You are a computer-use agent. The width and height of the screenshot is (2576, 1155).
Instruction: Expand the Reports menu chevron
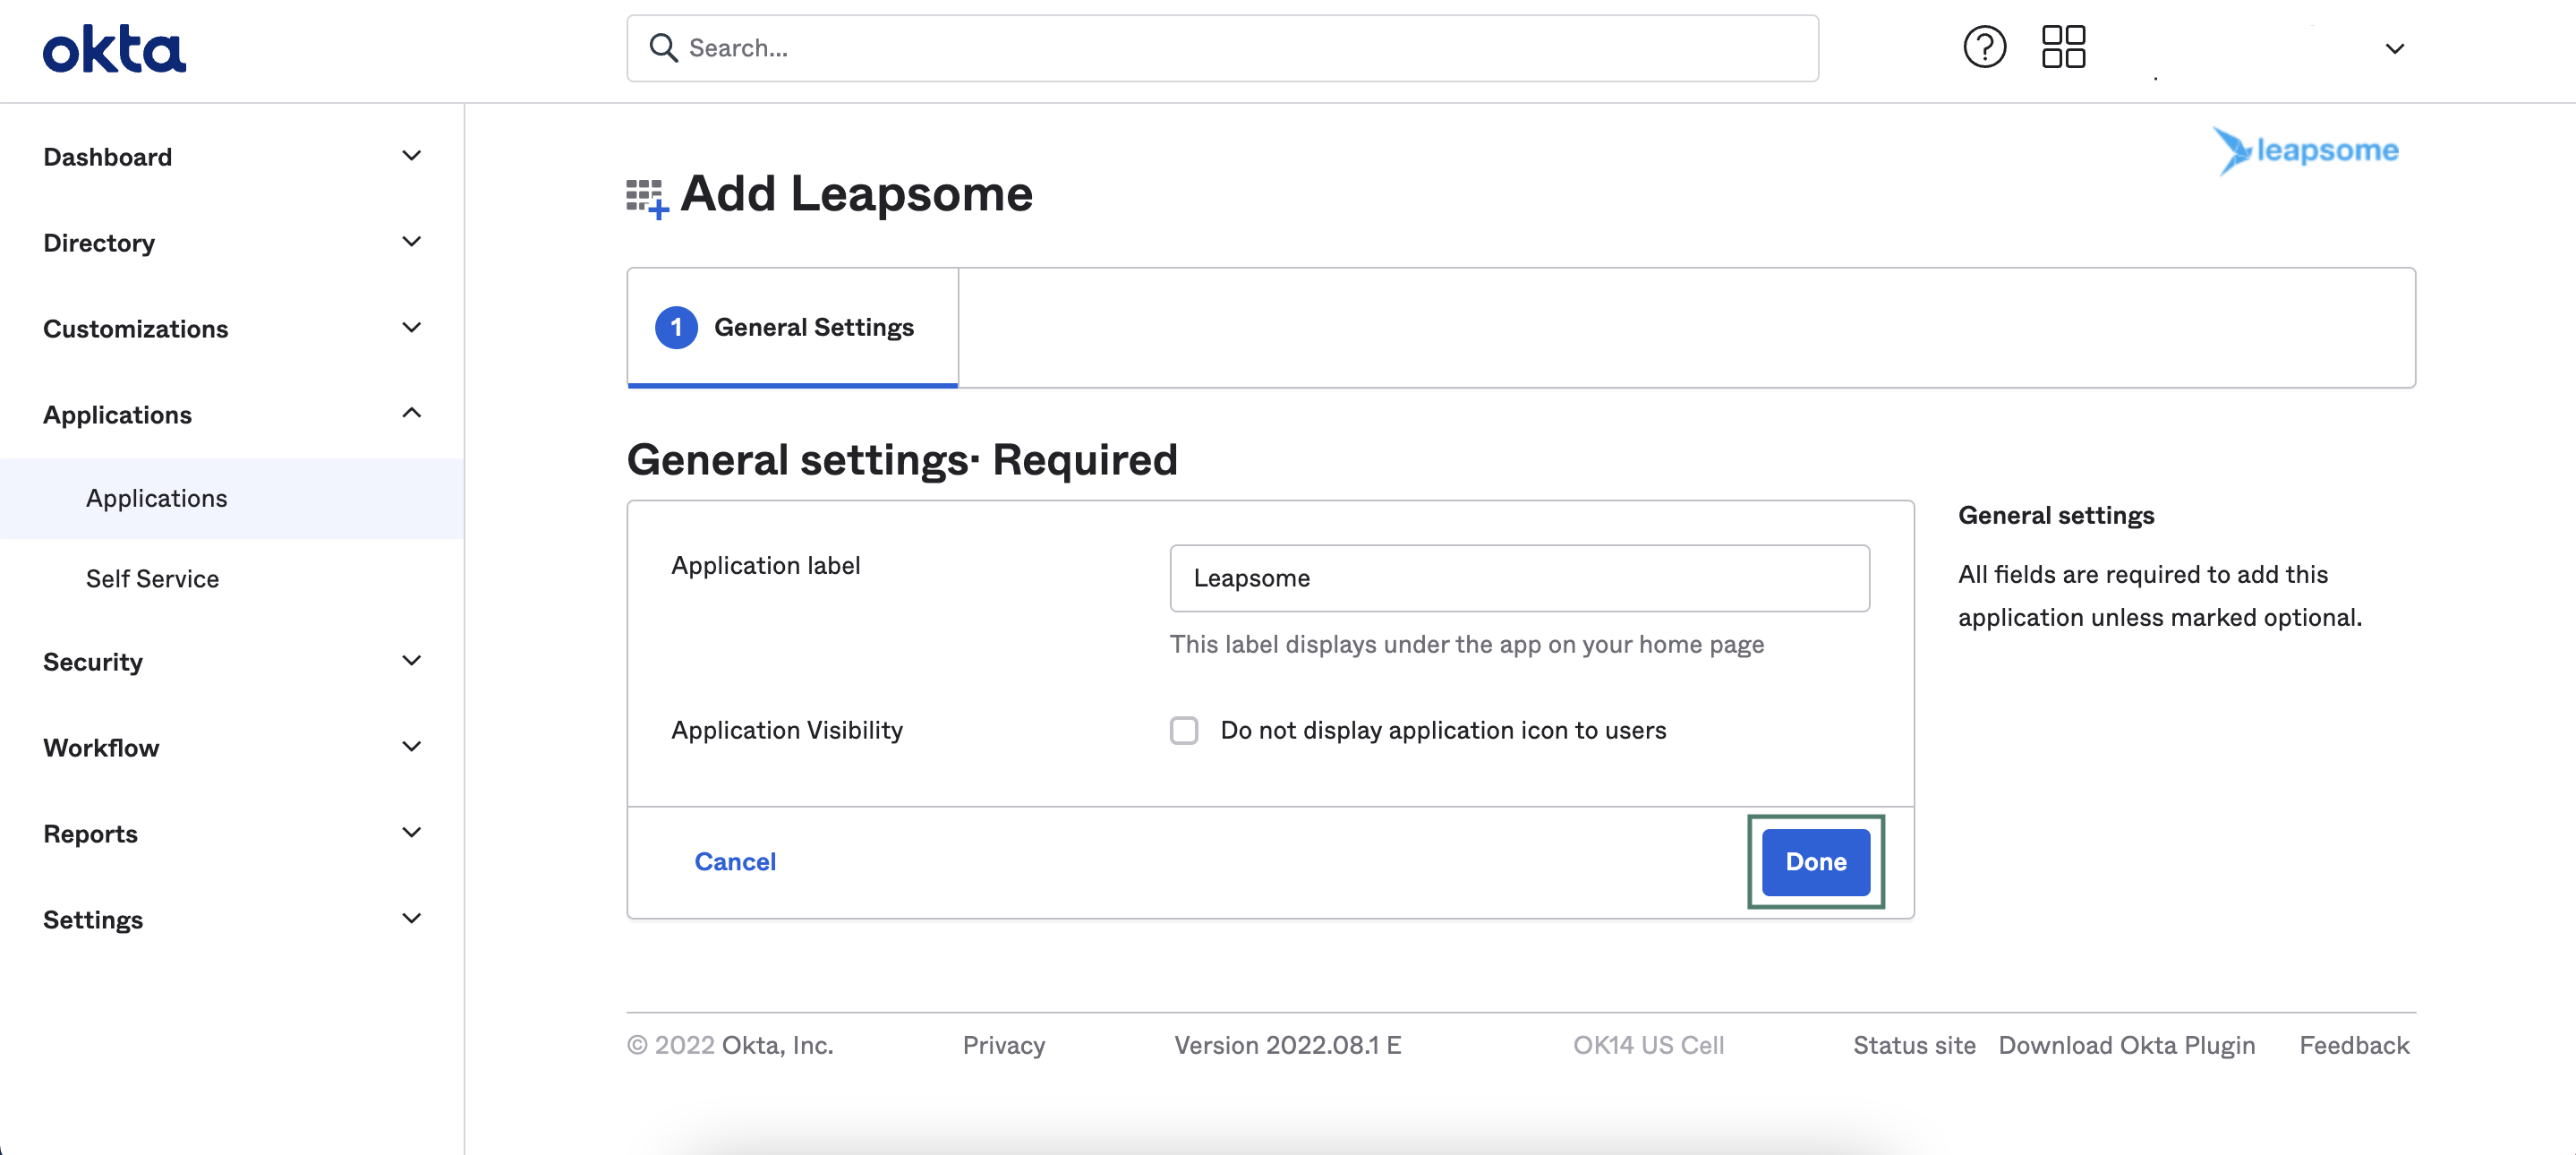411,833
